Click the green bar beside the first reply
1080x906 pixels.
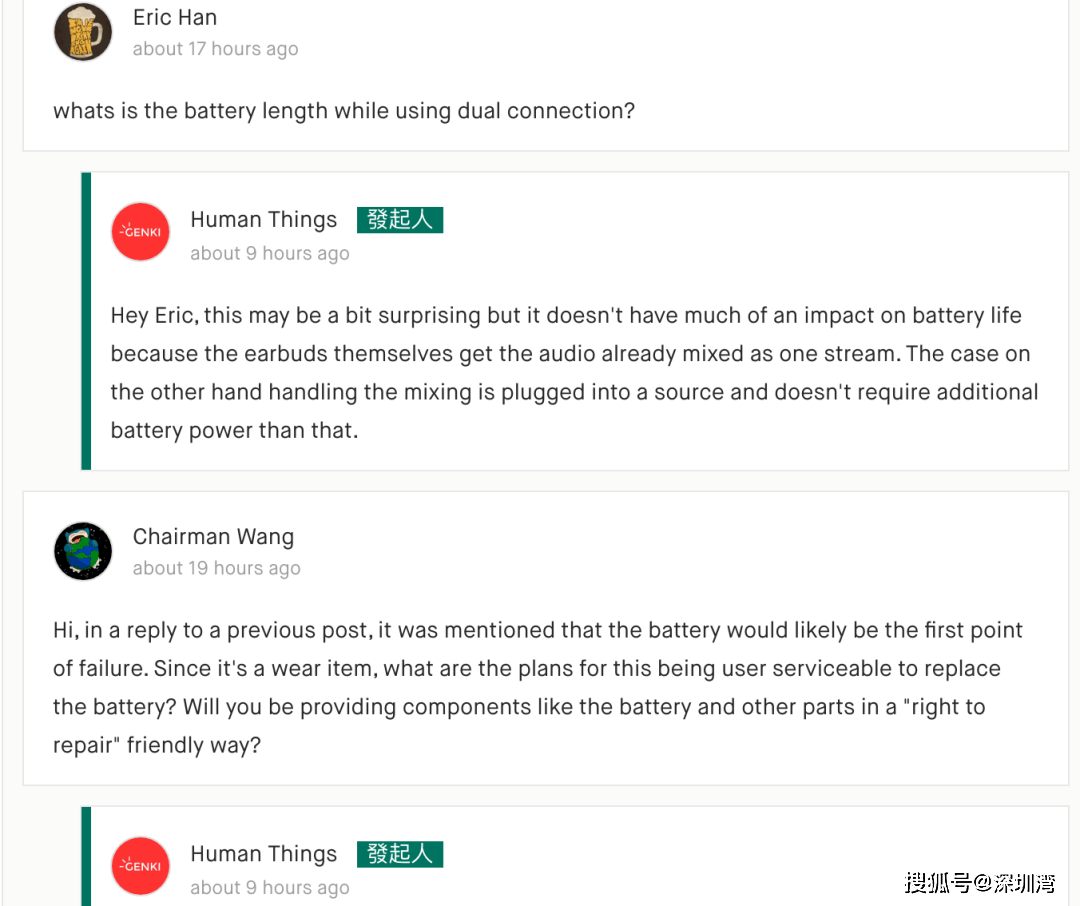[x=86, y=321]
